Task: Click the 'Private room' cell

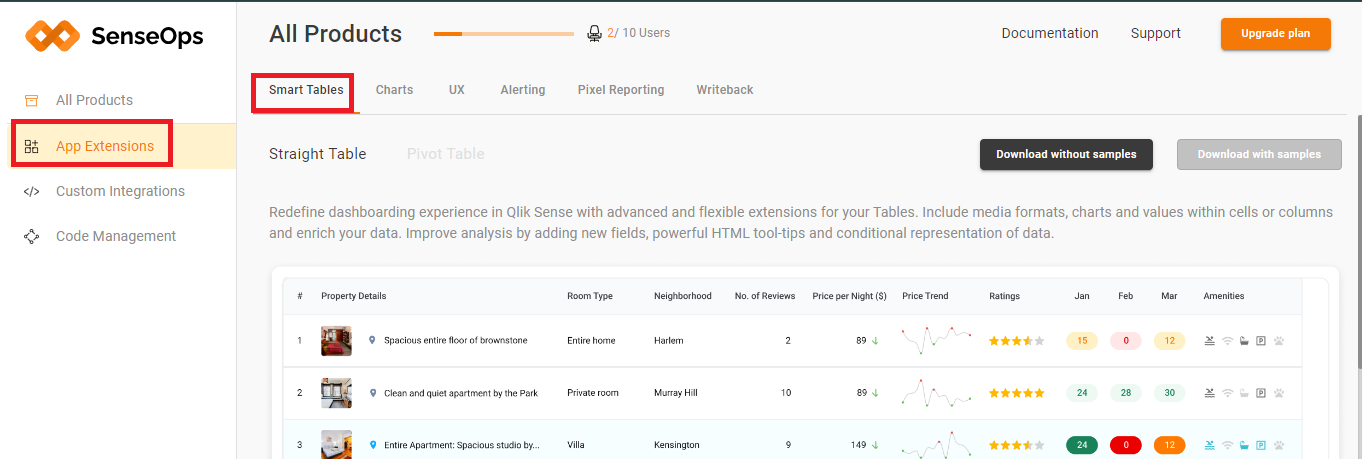Action: coord(594,393)
